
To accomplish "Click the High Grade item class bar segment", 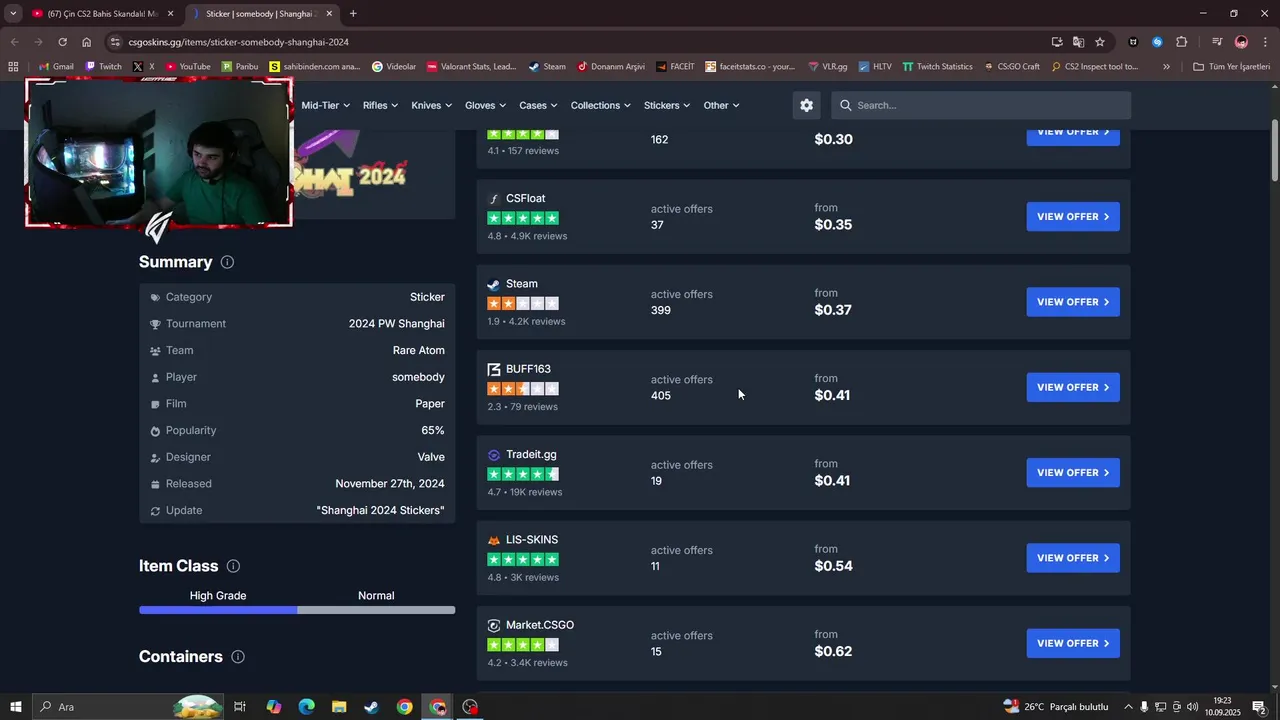I will pyautogui.click(x=218, y=610).
